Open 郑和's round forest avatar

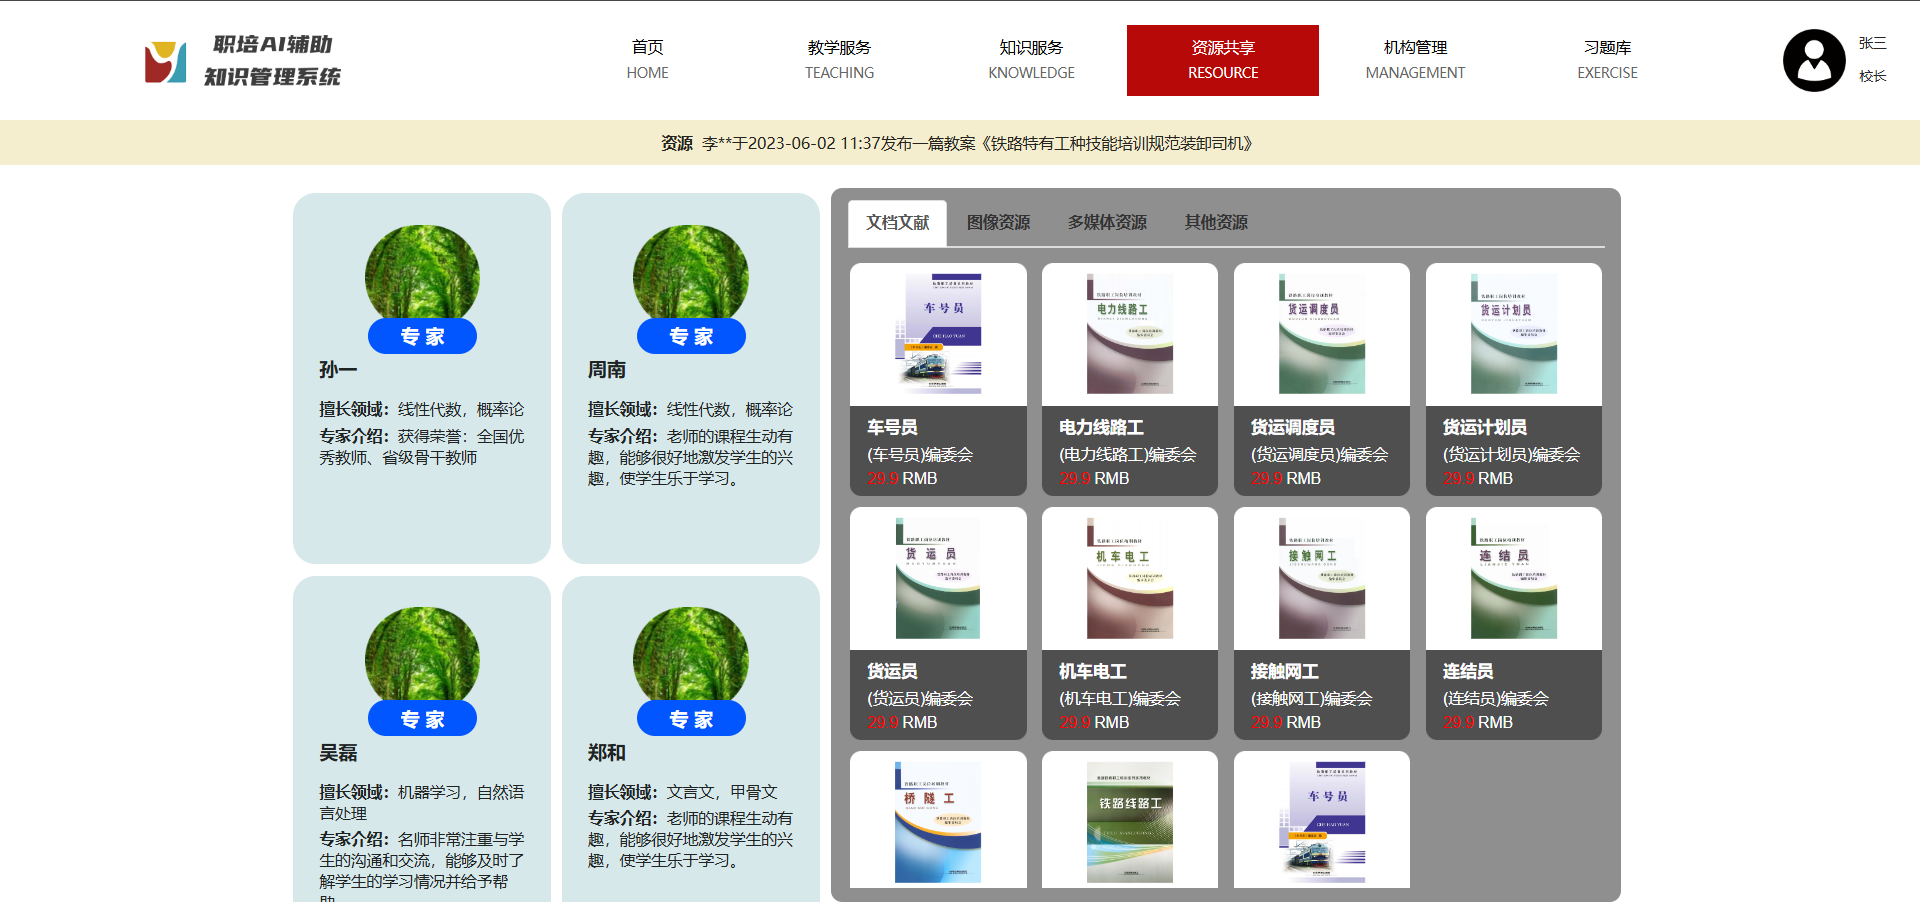coord(691,655)
